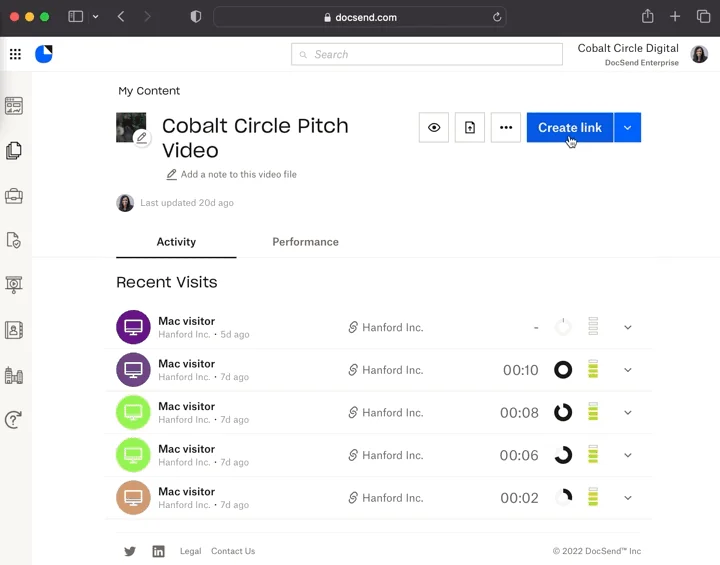Expand the 5d ago Mac visitor row
Viewport: 720px width, 565px height.
[x=628, y=328]
